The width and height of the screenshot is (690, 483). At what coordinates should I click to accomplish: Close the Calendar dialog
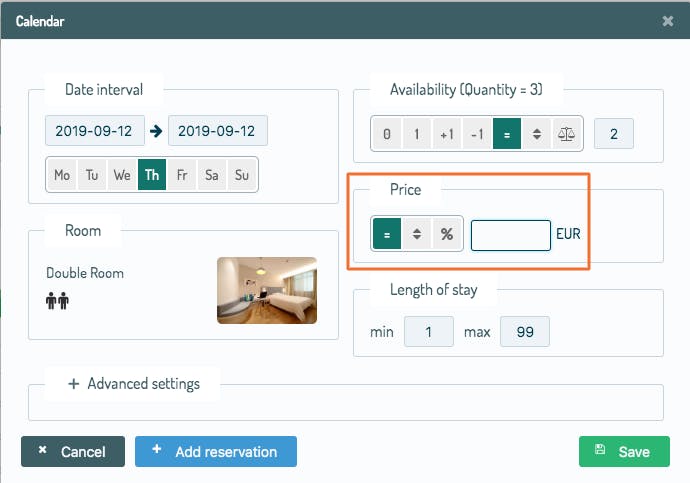point(668,20)
